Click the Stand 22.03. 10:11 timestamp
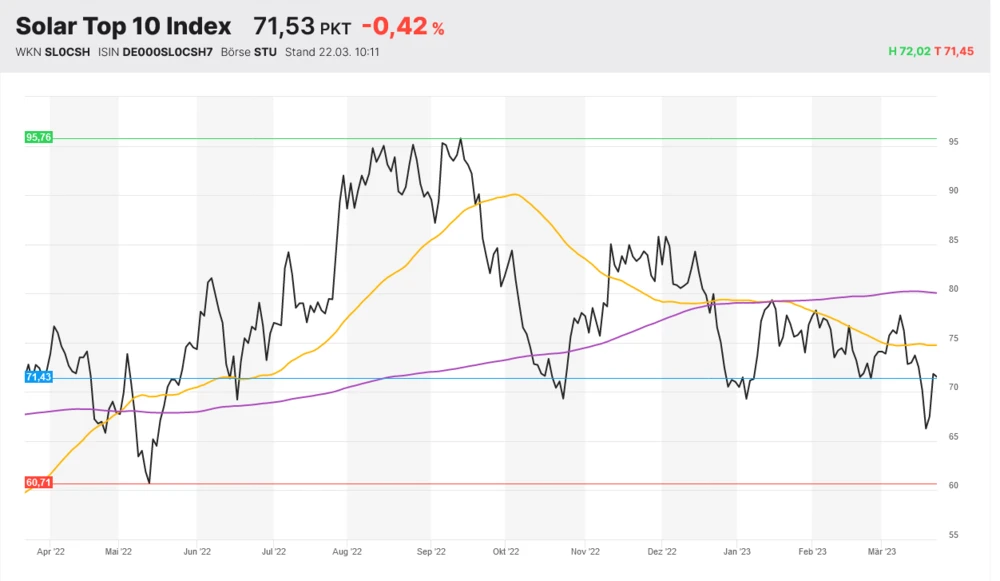The image size is (1000, 581). (331, 52)
